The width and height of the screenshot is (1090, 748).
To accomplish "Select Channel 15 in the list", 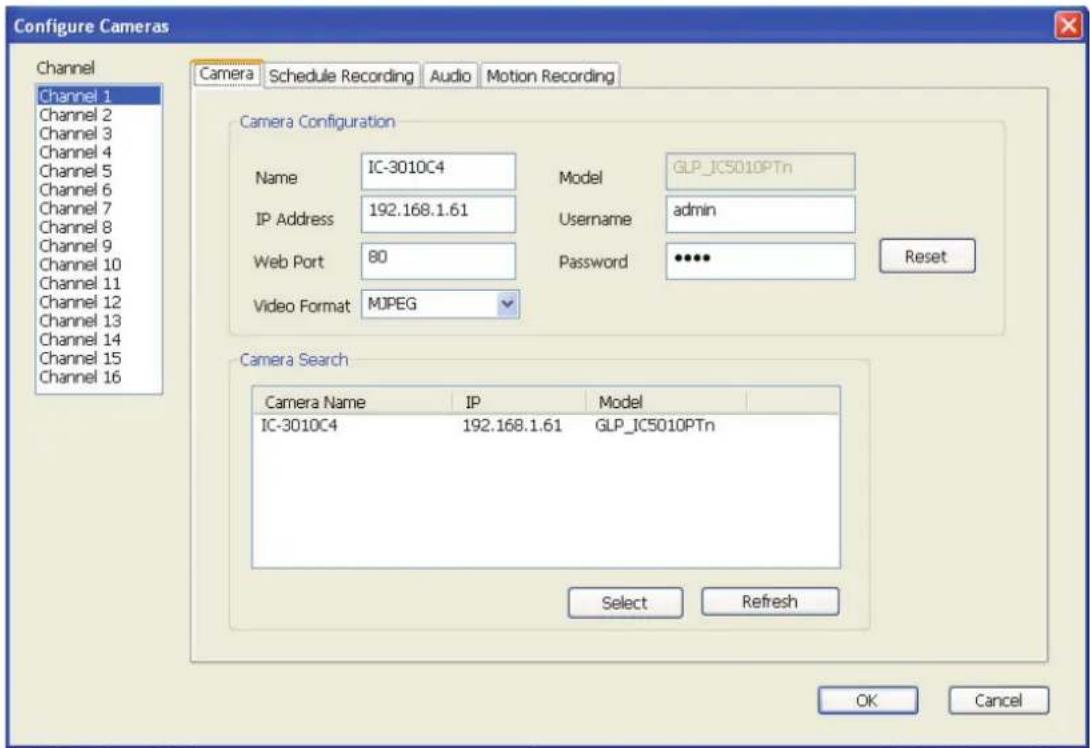I will 99,359.
